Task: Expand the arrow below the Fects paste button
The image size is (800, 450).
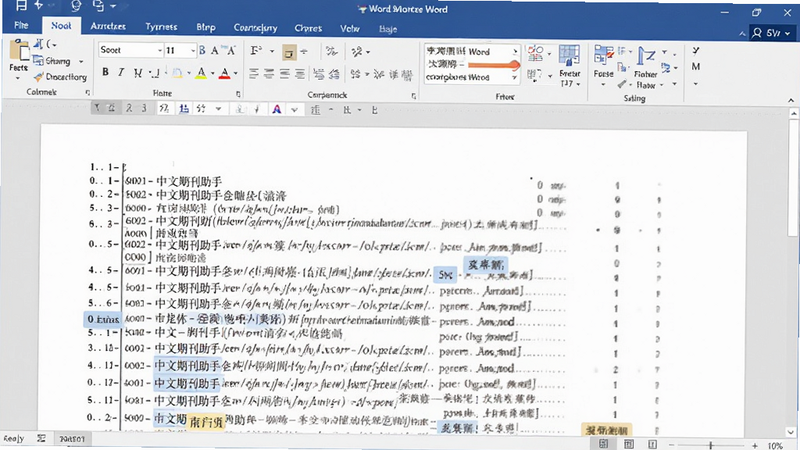Action: click(x=18, y=79)
